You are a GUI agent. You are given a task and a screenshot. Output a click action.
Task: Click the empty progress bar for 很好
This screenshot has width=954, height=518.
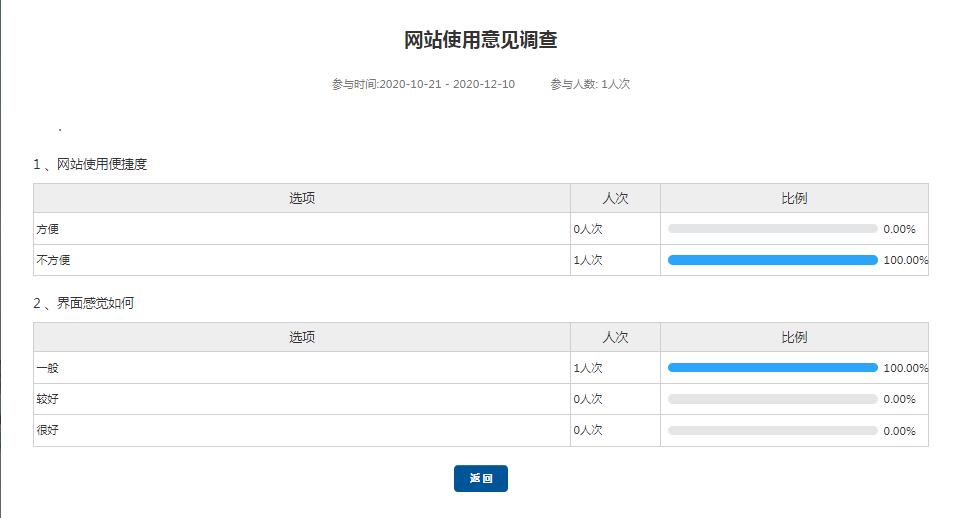[772, 431]
